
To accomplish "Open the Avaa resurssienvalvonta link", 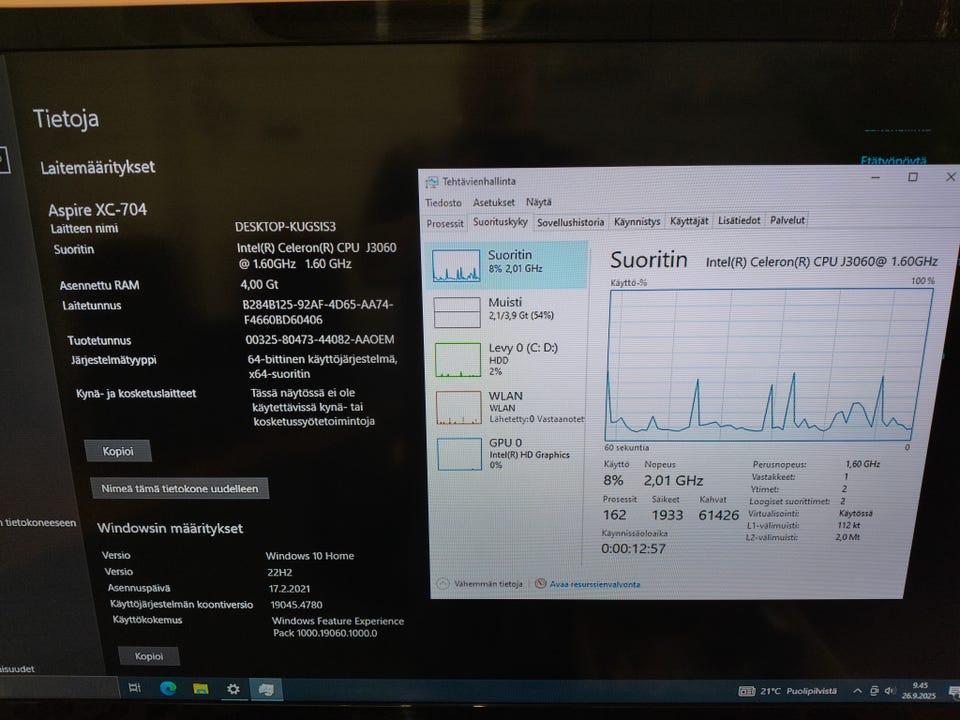I will pyautogui.click(x=594, y=584).
